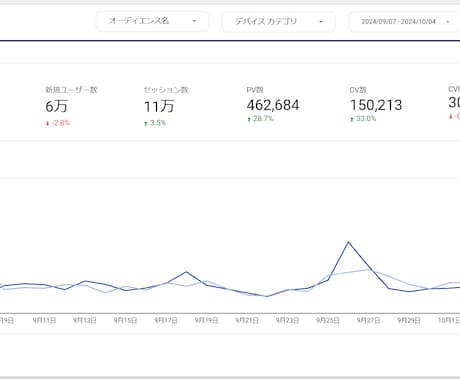The height and width of the screenshot is (380, 460).
Task: Click the 9月19日 axis label
Action: point(206,320)
